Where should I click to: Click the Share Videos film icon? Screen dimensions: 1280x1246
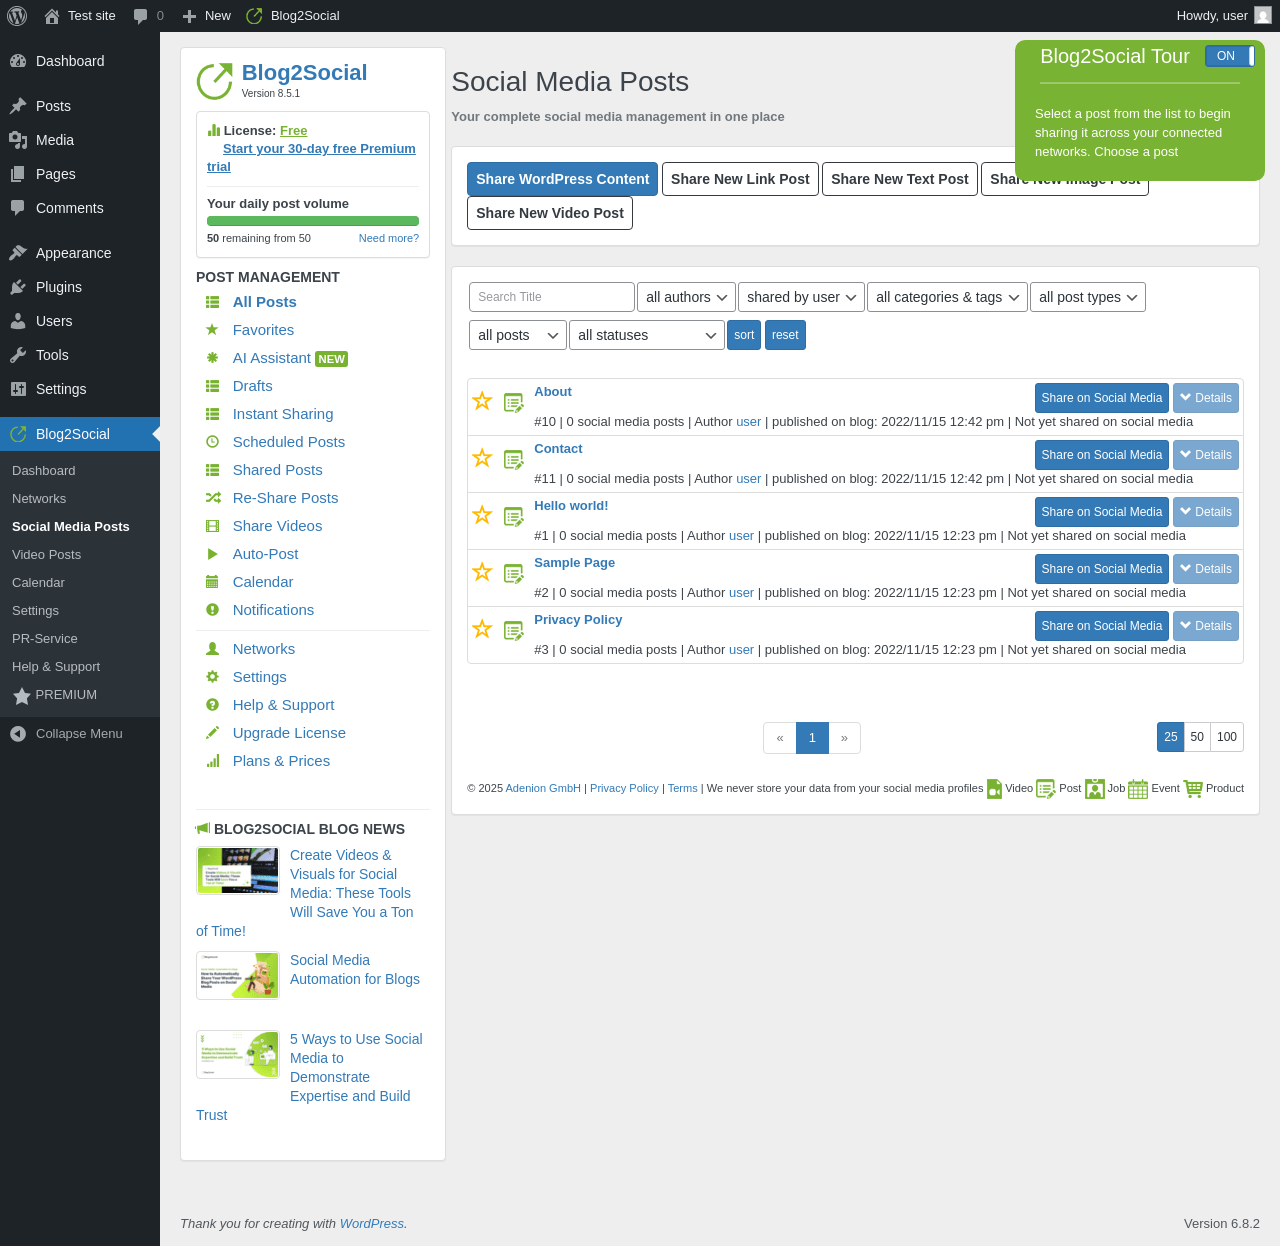[x=212, y=526]
